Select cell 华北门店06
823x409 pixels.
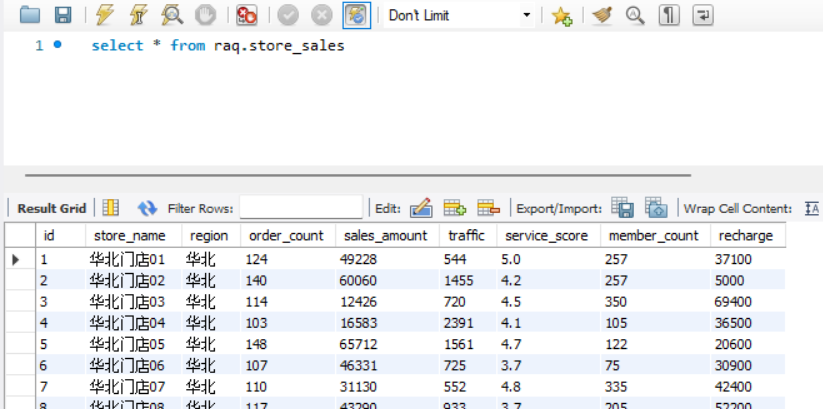pyautogui.click(x=133, y=365)
